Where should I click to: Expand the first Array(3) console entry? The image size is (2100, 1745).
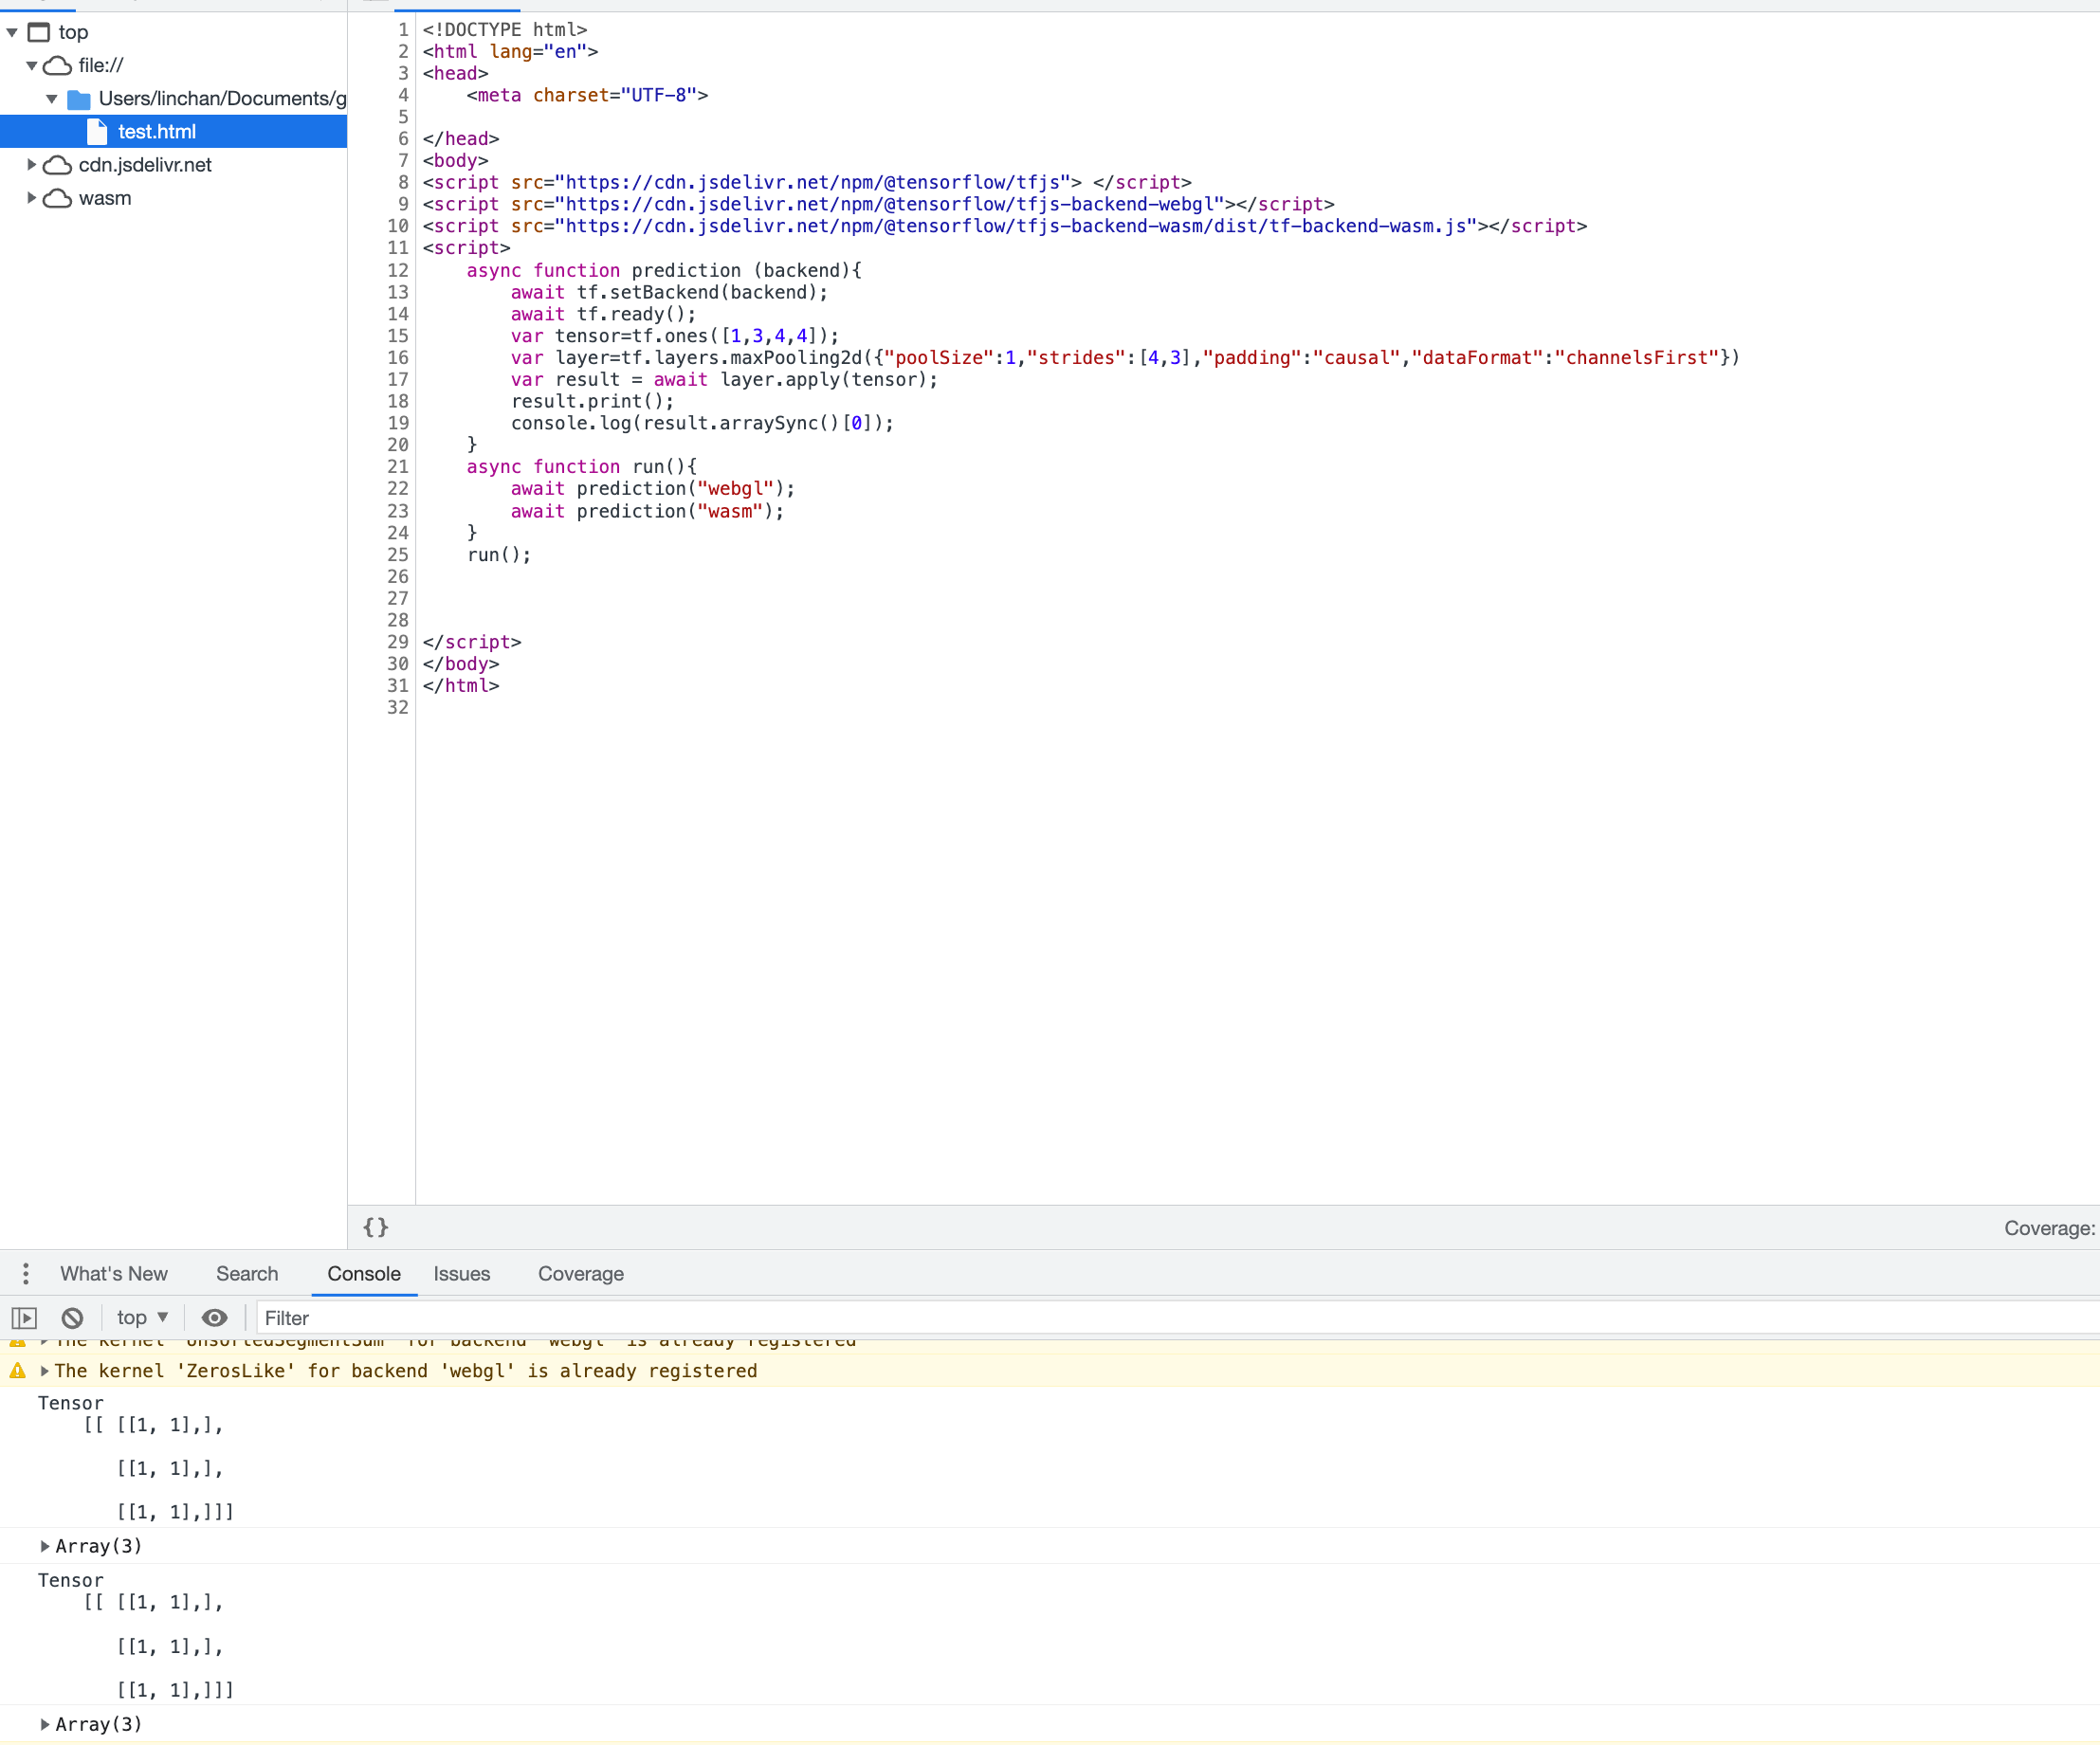tap(45, 1545)
